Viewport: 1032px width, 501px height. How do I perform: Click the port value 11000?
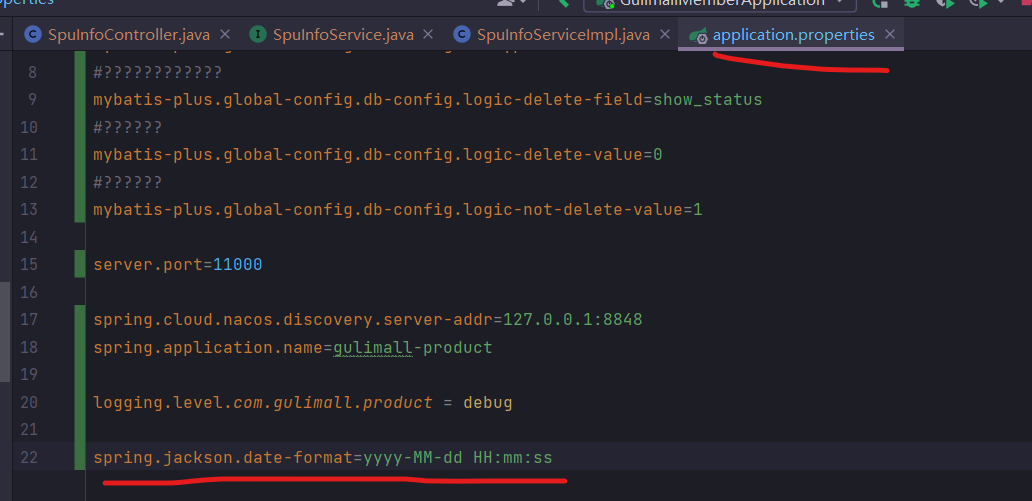238,265
